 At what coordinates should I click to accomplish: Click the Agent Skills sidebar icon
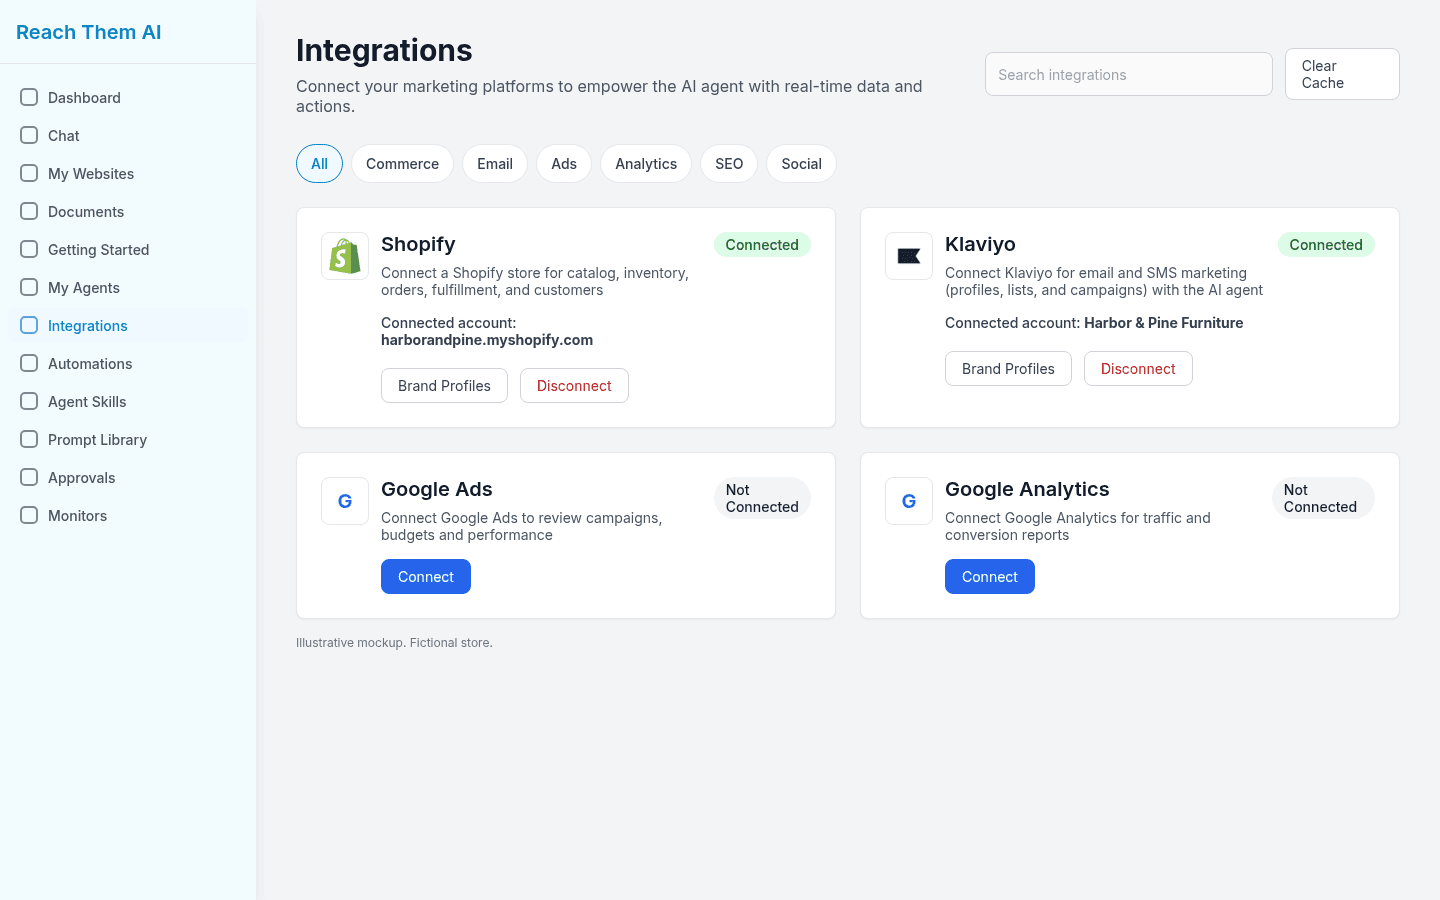pyautogui.click(x=29, y=401)
